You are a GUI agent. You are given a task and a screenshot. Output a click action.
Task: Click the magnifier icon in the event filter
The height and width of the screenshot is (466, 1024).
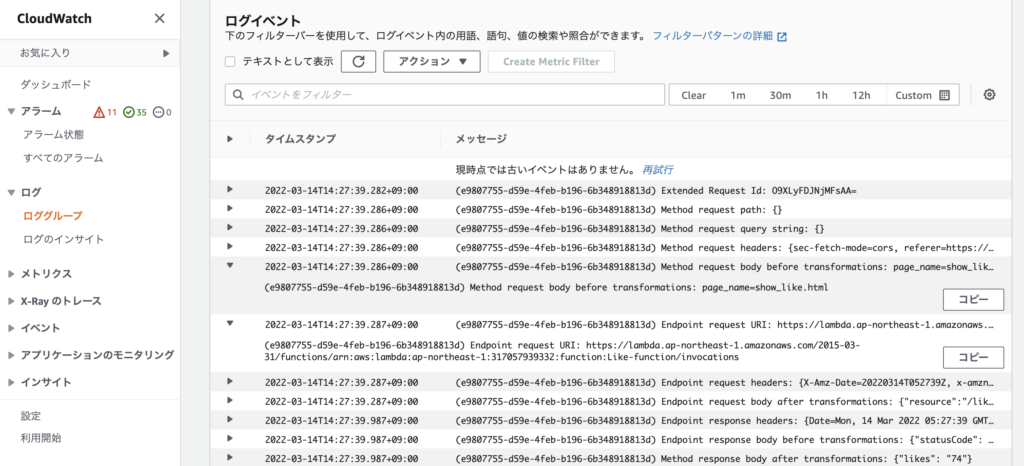coord(238,95)
